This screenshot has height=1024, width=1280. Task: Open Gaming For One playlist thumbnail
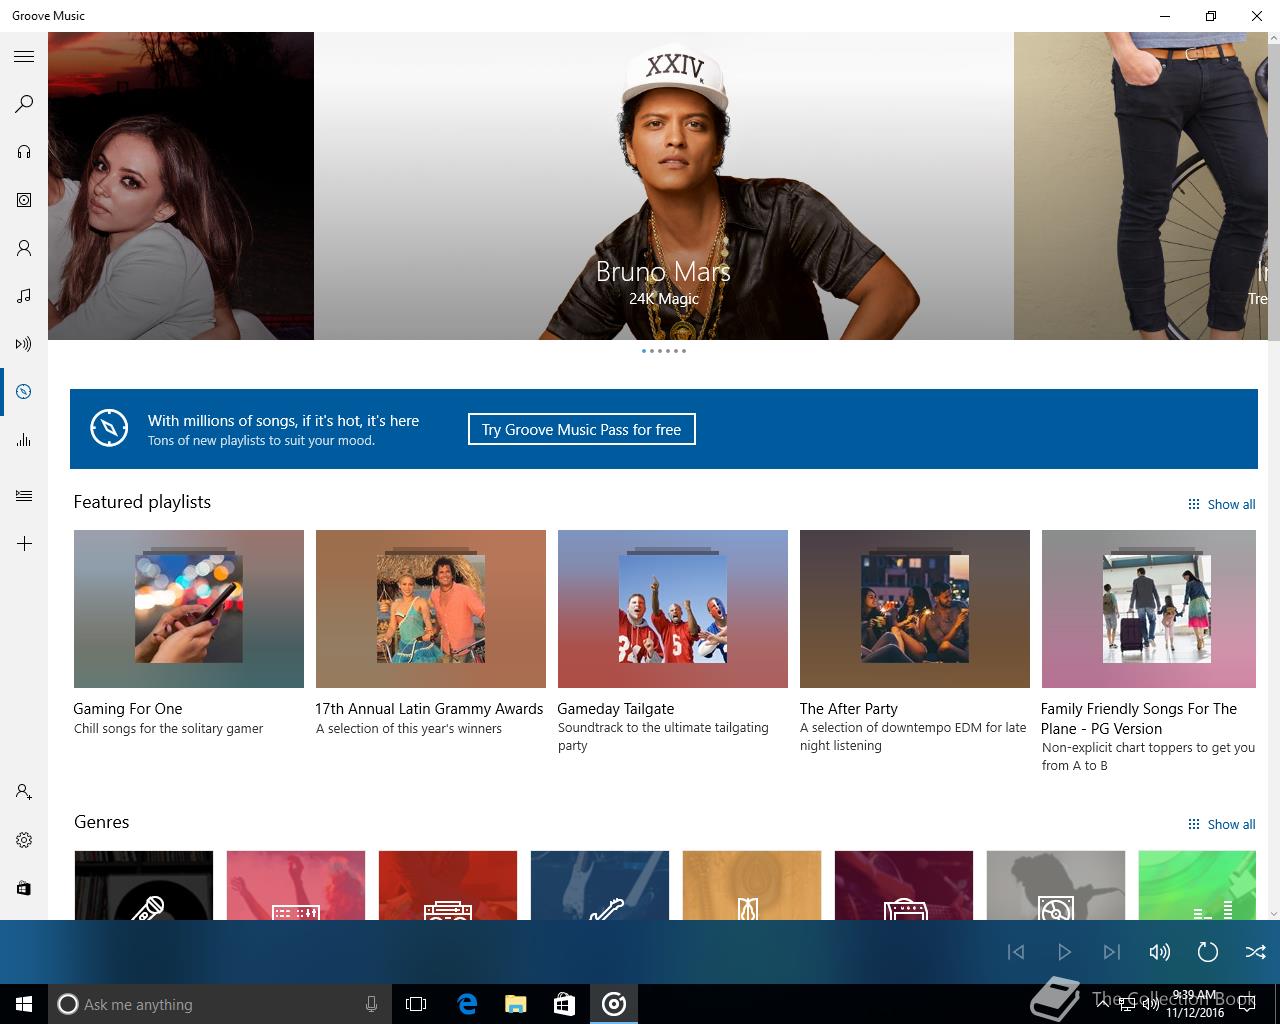(189, 609)
